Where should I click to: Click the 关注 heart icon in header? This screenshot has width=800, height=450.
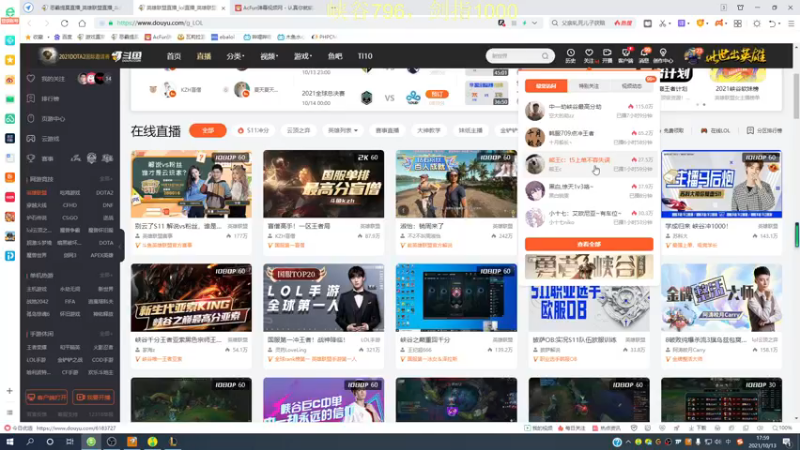coord(589,56)
